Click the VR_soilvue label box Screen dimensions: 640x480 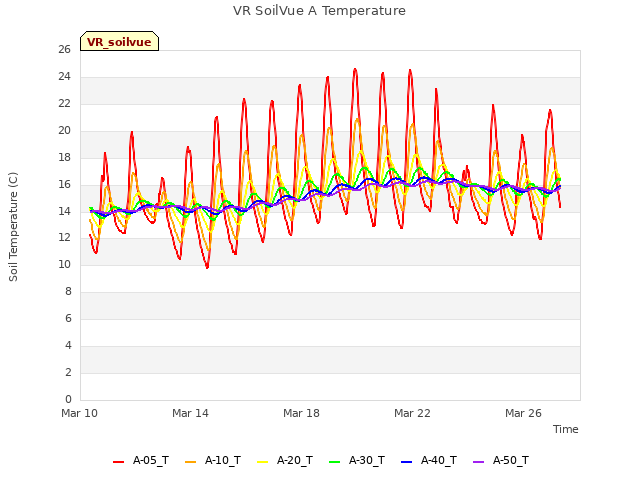tap(119, 41)
